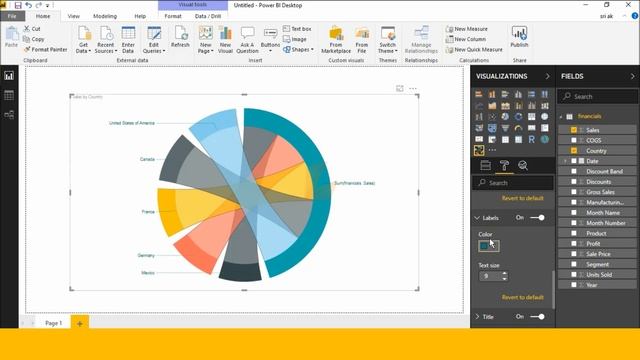Select the Format Painter tool

[x=45, y=49]
